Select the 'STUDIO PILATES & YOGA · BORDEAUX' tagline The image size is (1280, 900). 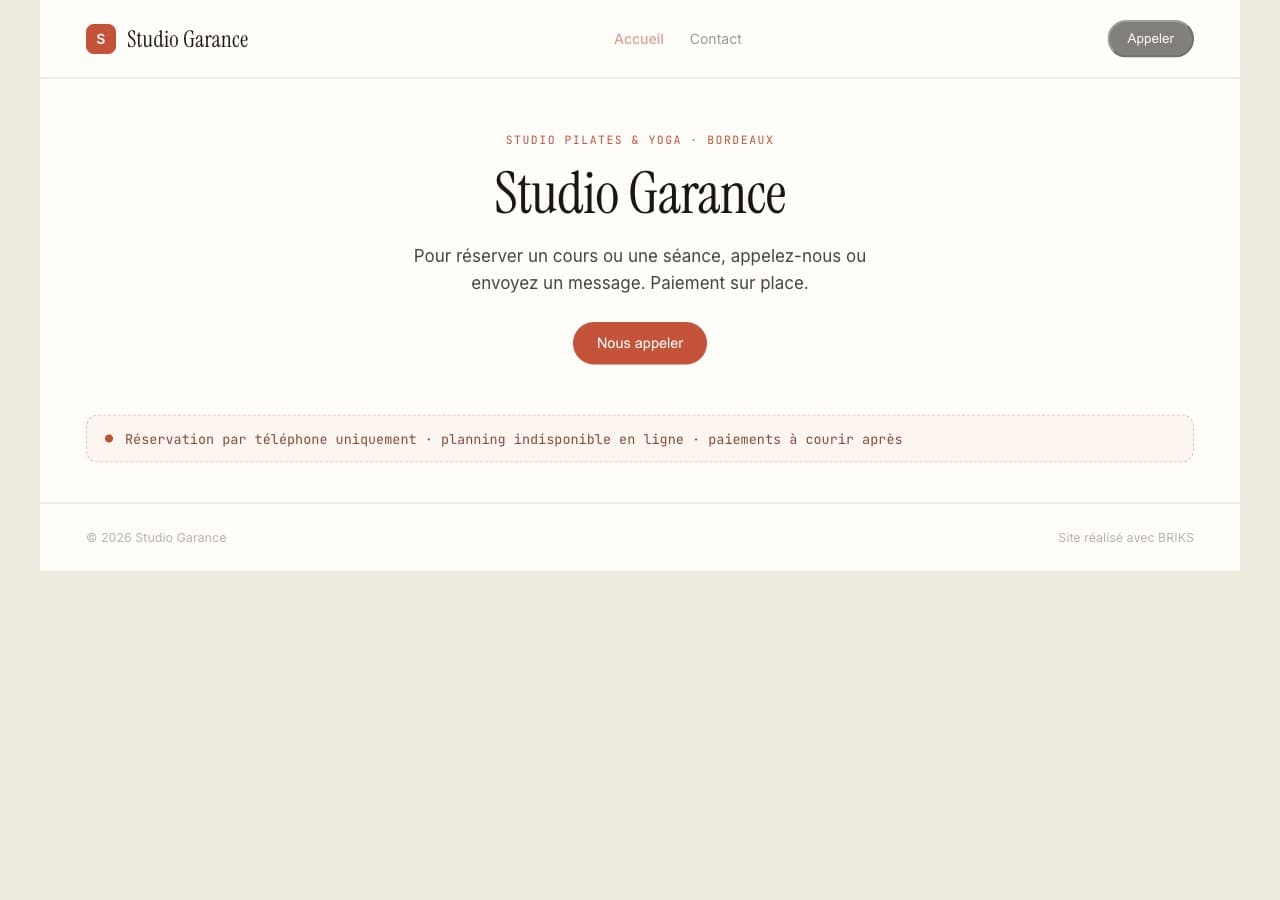tap(640, 140)
